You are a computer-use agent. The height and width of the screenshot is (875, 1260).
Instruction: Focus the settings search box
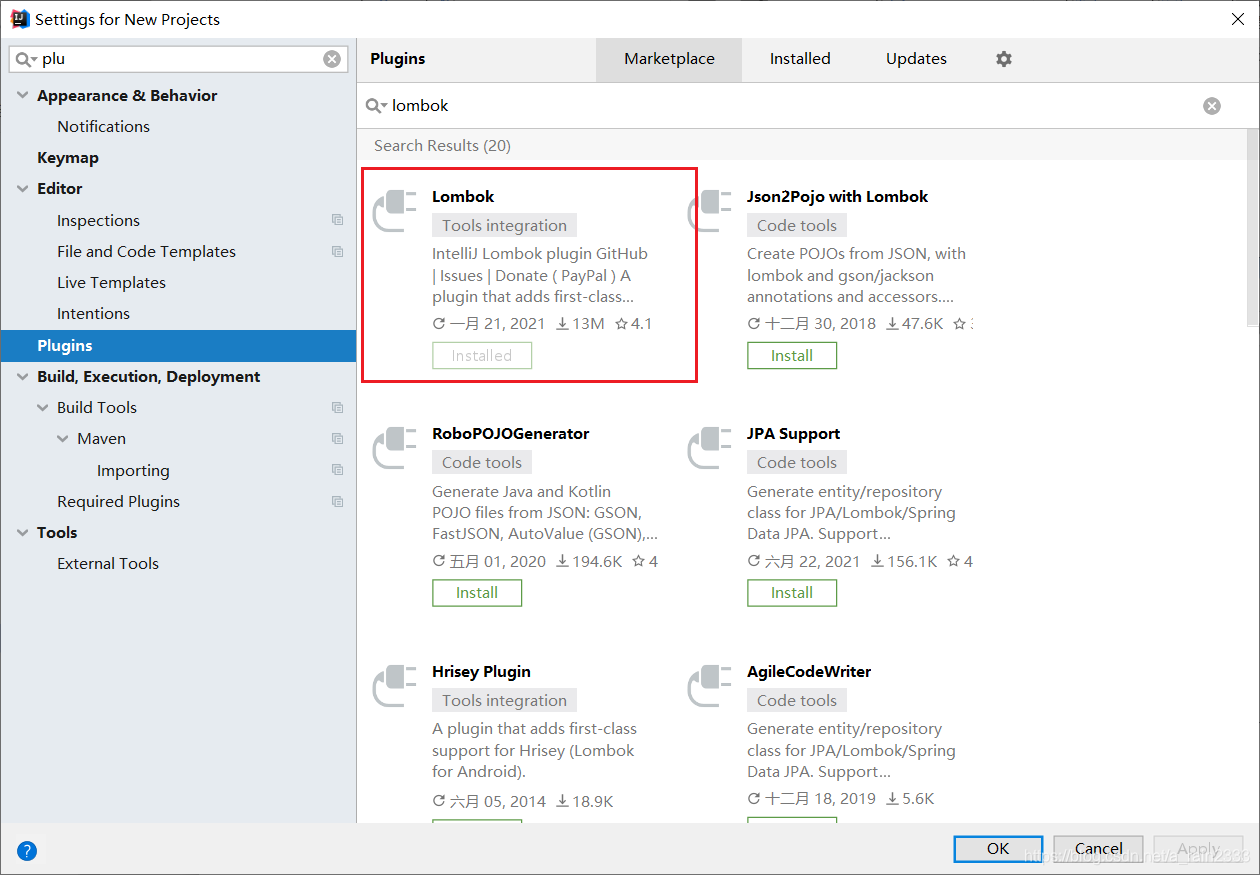[x=179, y=59]
